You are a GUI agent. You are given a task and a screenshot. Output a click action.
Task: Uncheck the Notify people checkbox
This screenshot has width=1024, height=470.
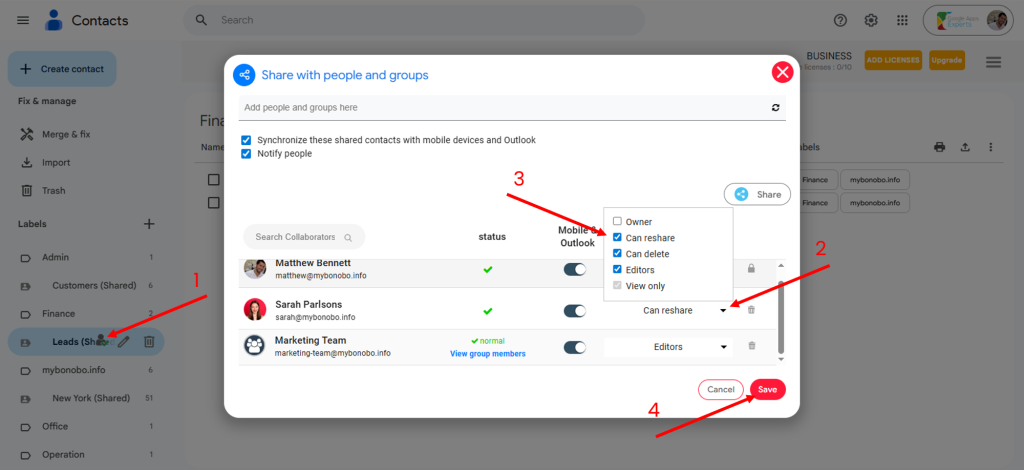pyautogui.click(x=246, y=154)
